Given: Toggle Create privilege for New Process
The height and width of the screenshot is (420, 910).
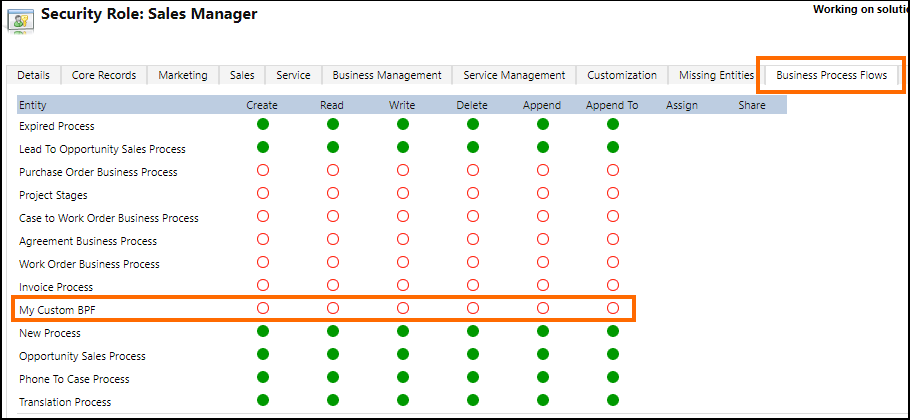Looking at the screenshot, I should [263, 331].
